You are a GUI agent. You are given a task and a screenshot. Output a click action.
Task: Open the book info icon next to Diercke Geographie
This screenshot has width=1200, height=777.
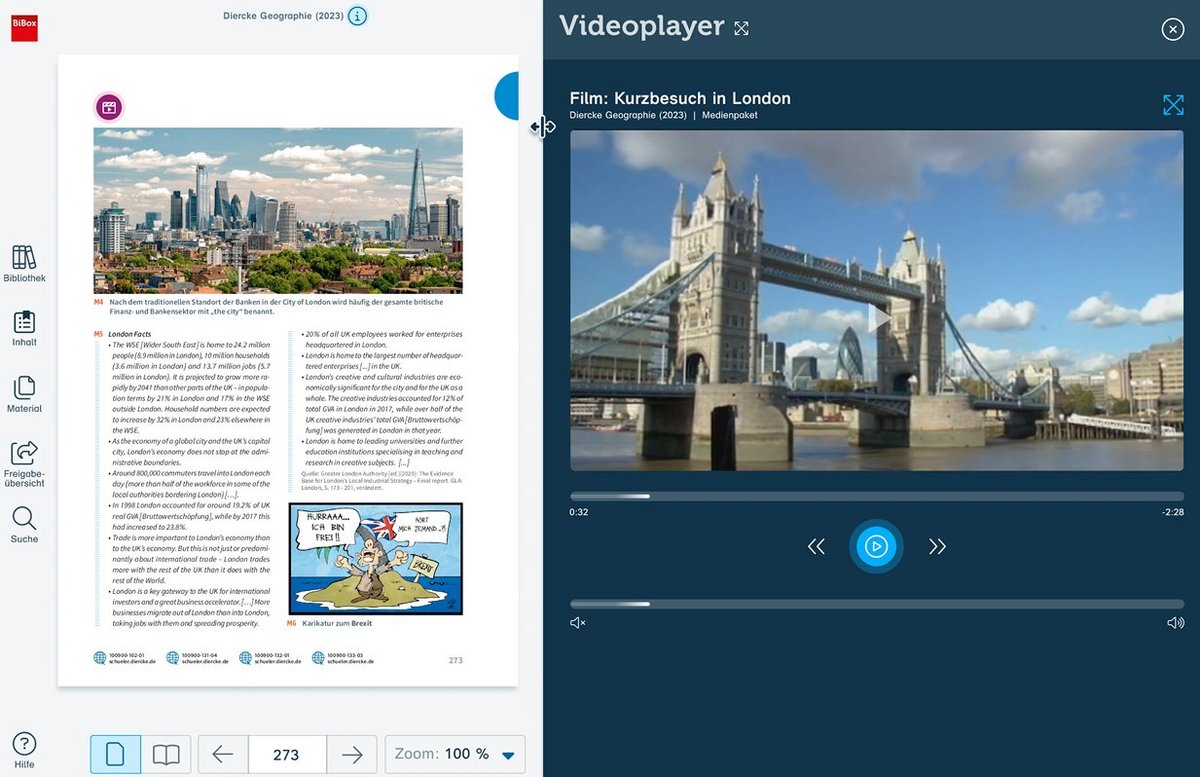(357, 16)
